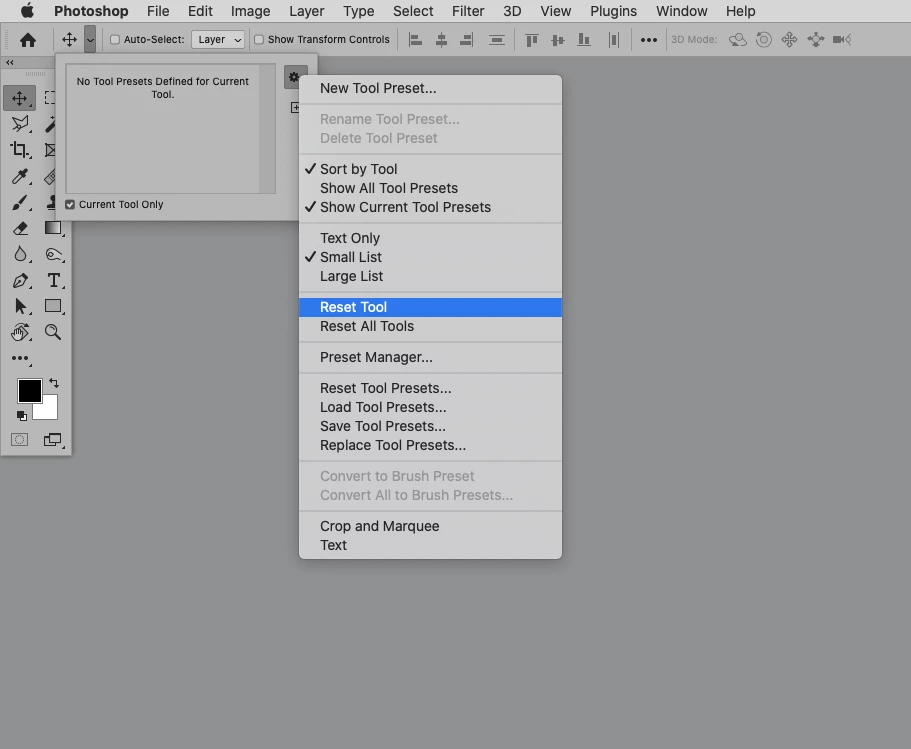Swap foreground and background colors
This screenshot has width=911, height=749.
pos(53,383)
